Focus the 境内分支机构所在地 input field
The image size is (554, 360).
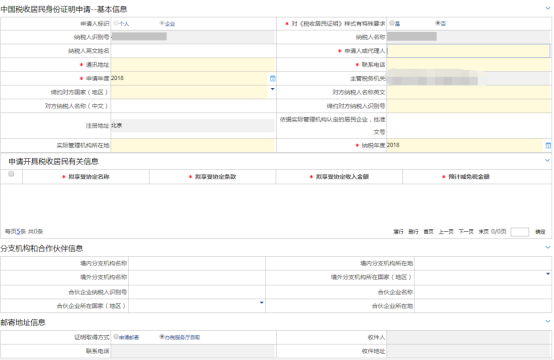[x=483, y=263]
